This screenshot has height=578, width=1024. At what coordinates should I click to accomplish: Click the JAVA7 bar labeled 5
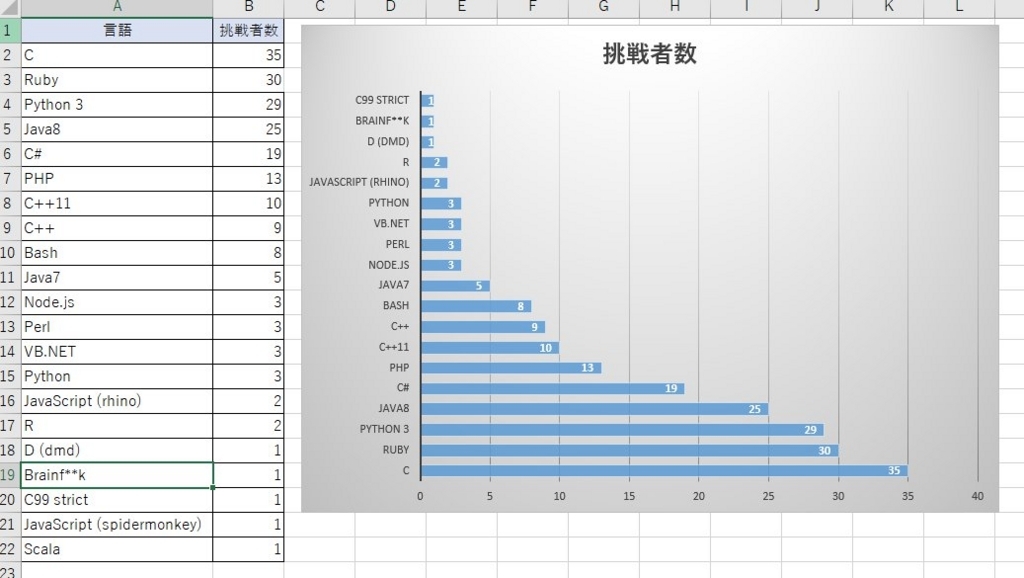455,285
